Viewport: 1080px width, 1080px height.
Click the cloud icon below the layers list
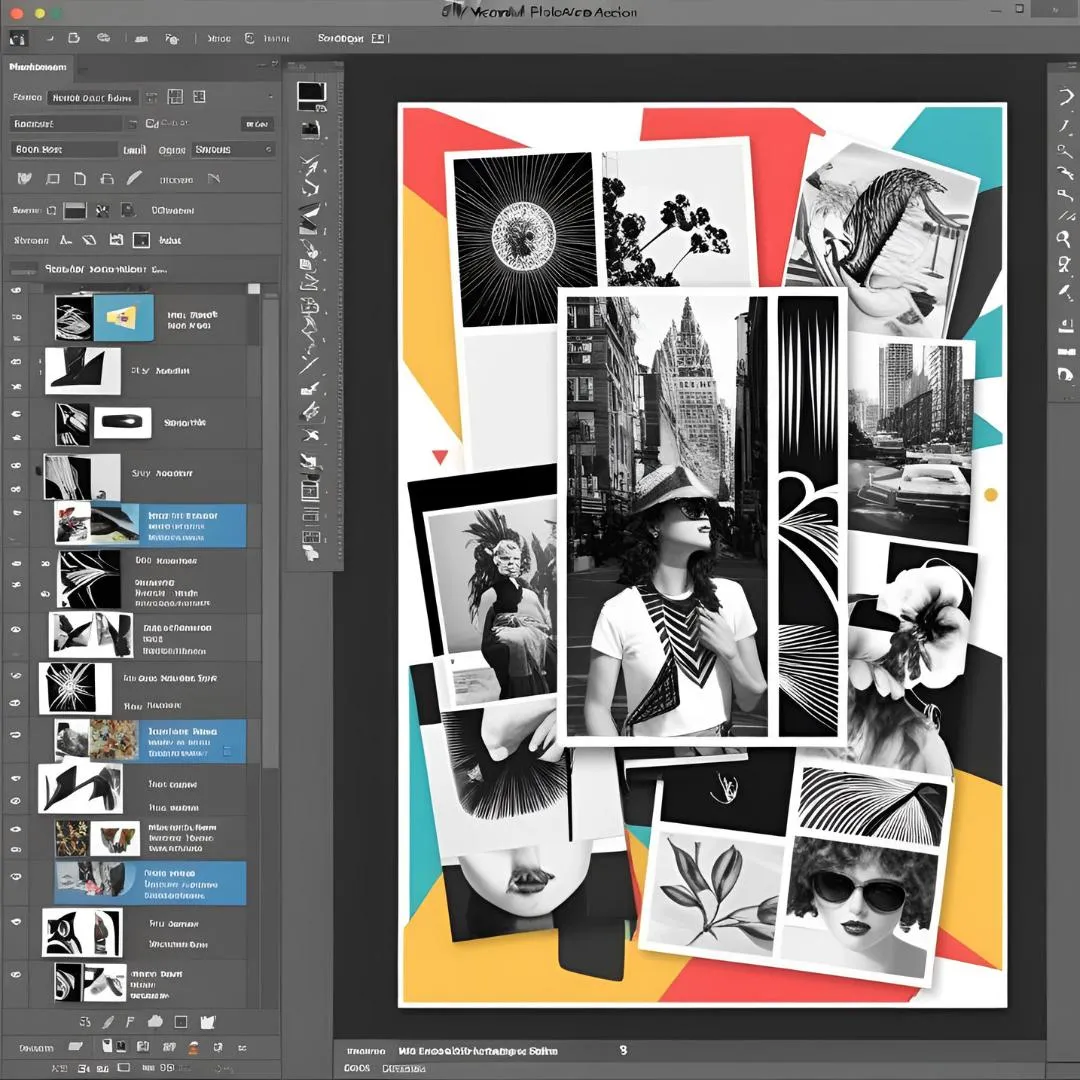155,1021
